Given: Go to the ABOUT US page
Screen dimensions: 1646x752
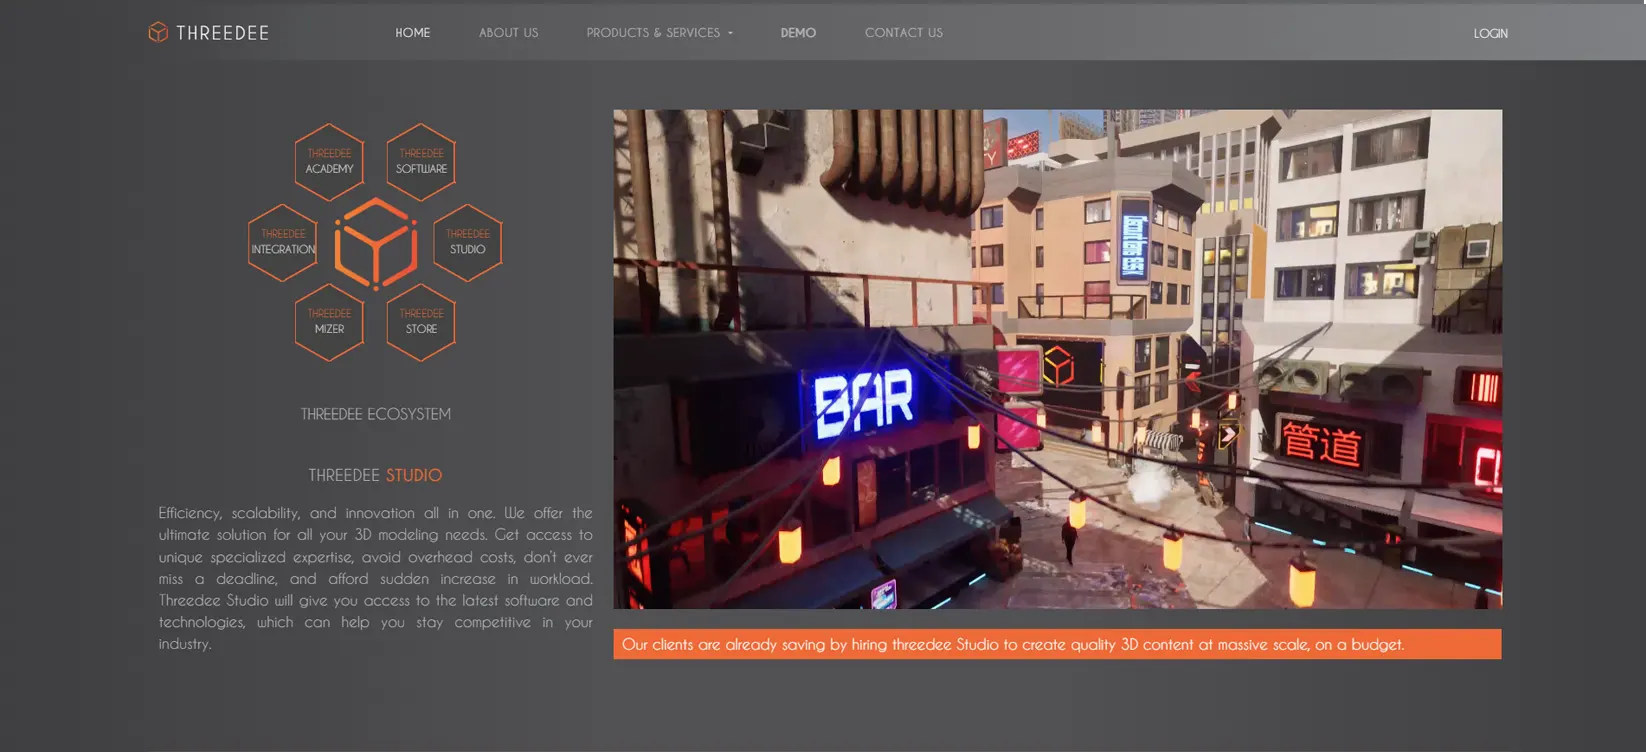Looking at the screenshot, I should [x=508, y=33].
